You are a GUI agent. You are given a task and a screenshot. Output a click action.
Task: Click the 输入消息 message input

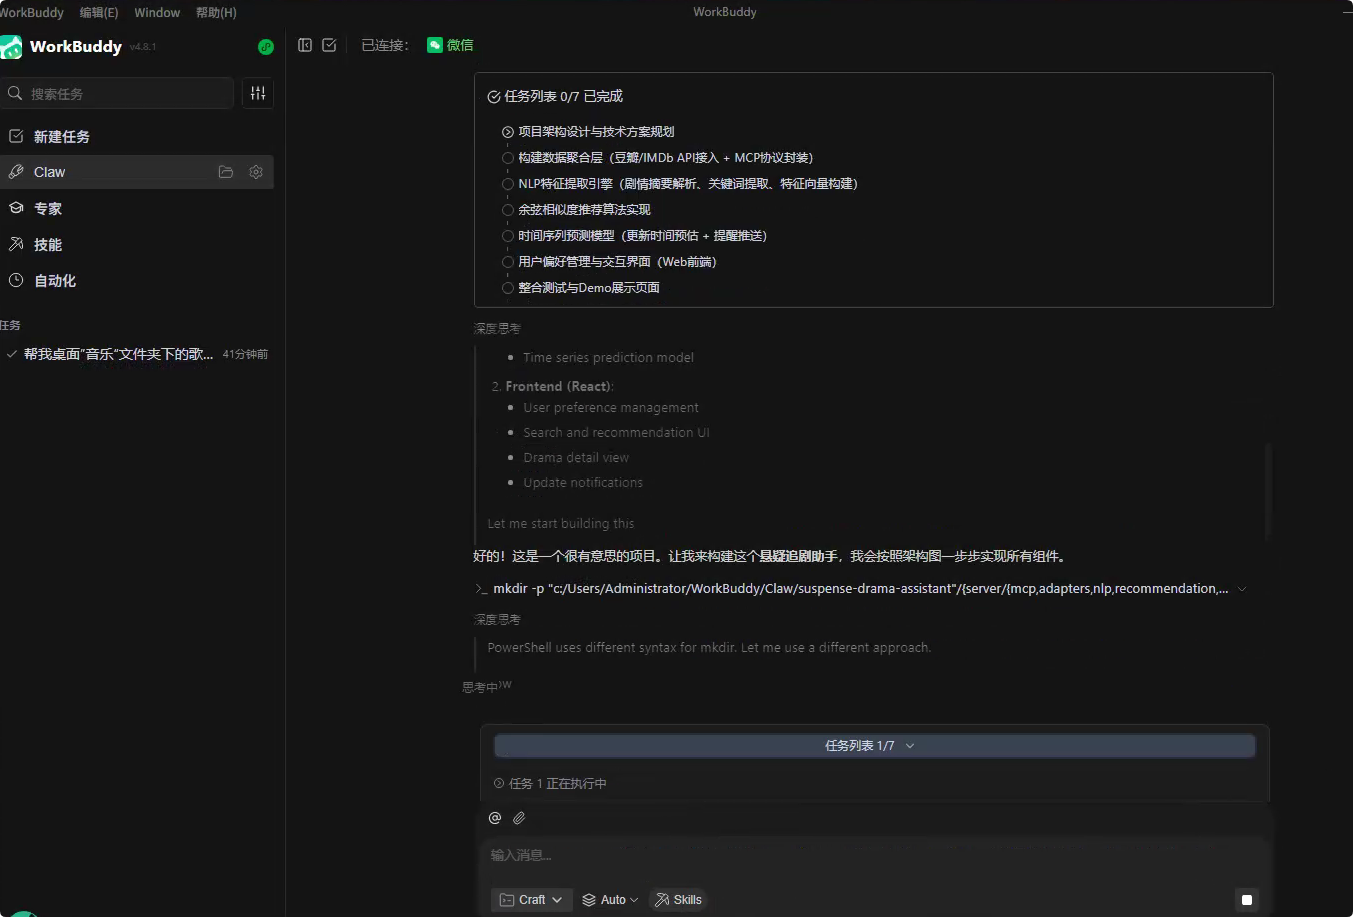874,856
